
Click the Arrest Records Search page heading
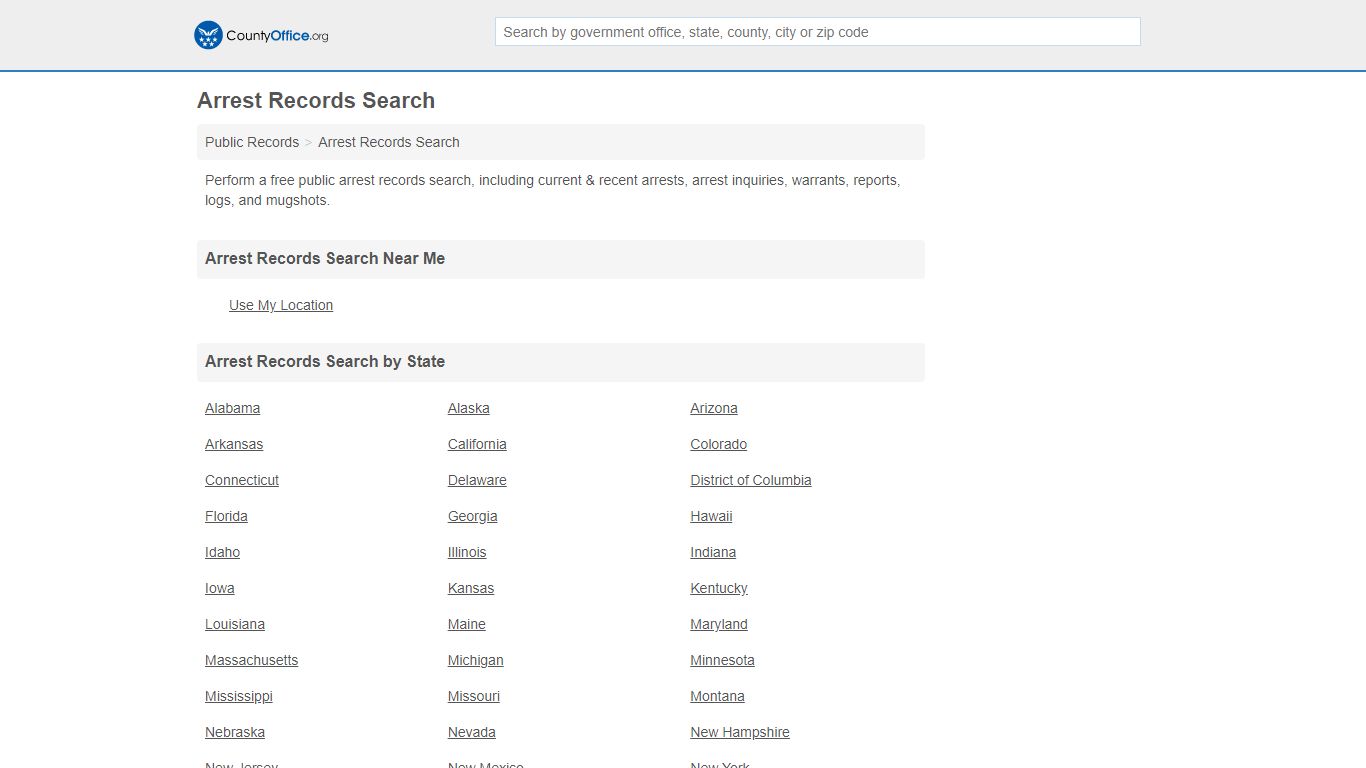pos(316,100)
